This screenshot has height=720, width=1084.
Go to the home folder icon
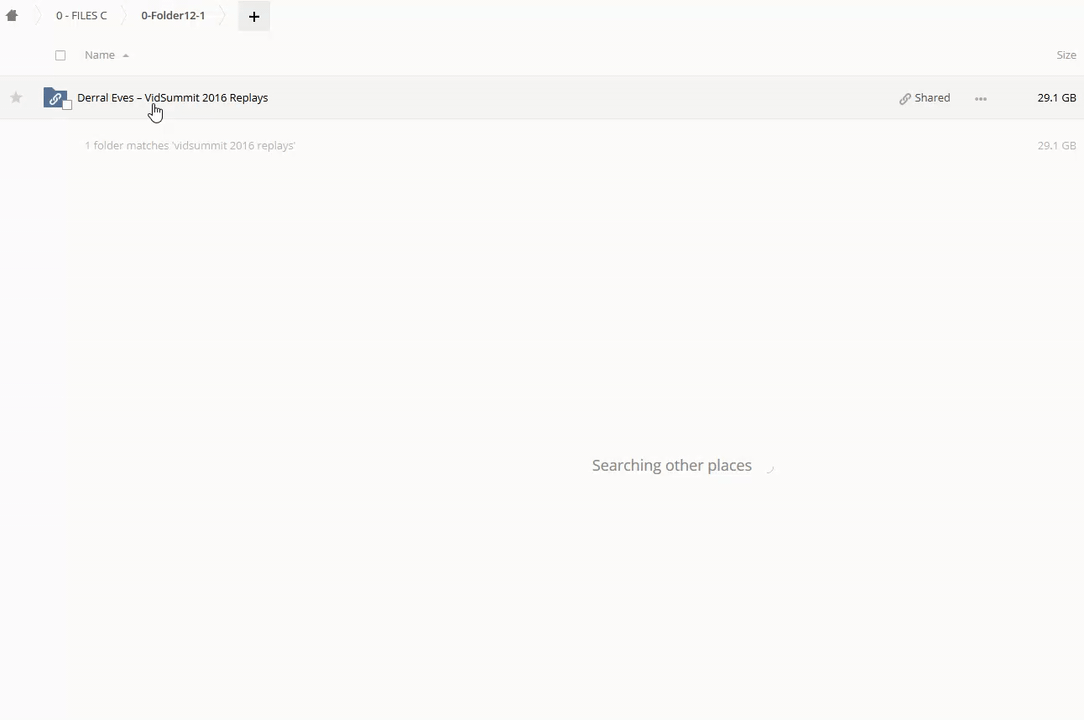12,15
